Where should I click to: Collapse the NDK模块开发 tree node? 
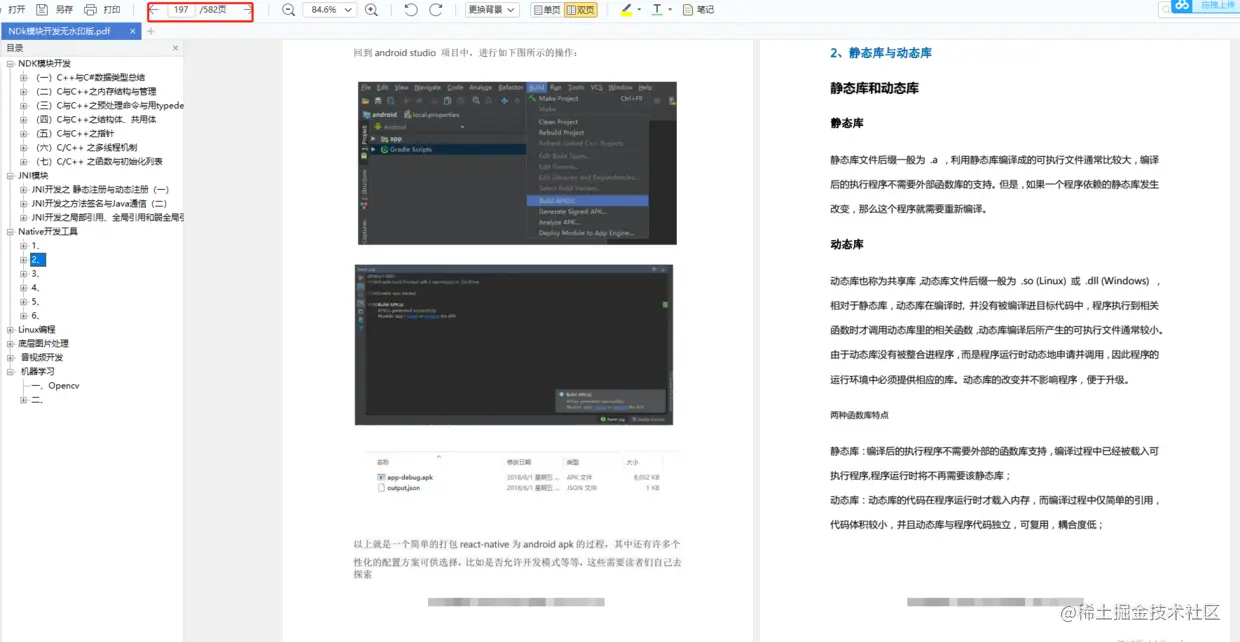(10, 63)
